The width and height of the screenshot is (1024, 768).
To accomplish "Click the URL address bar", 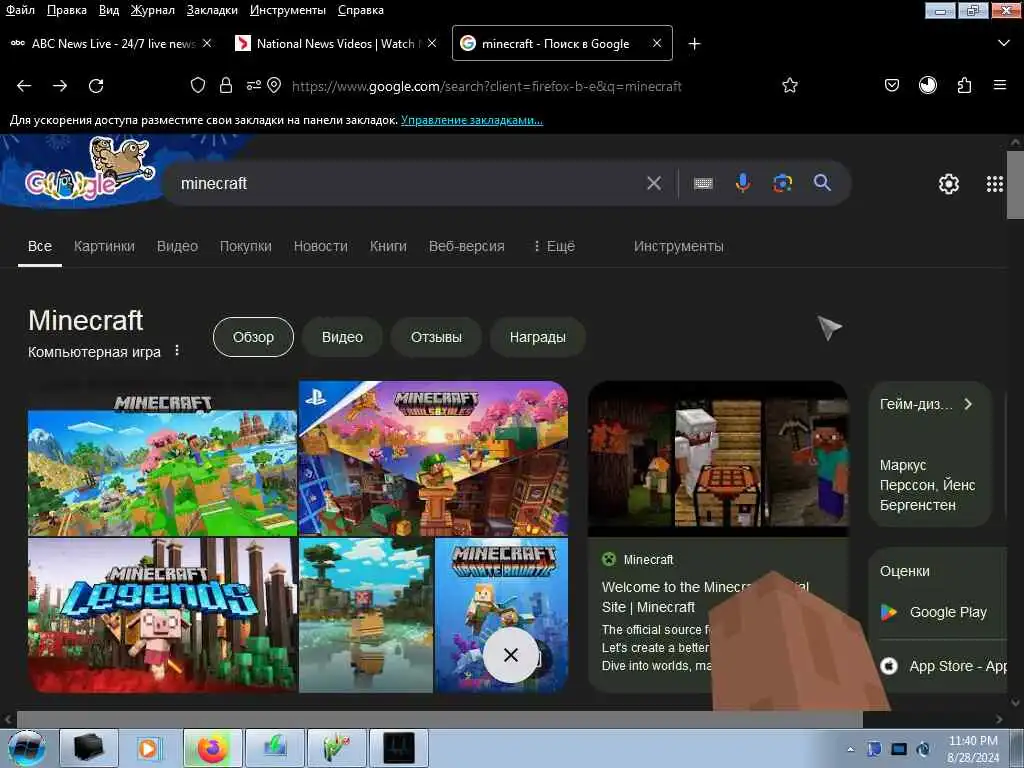I will point(487,86).
